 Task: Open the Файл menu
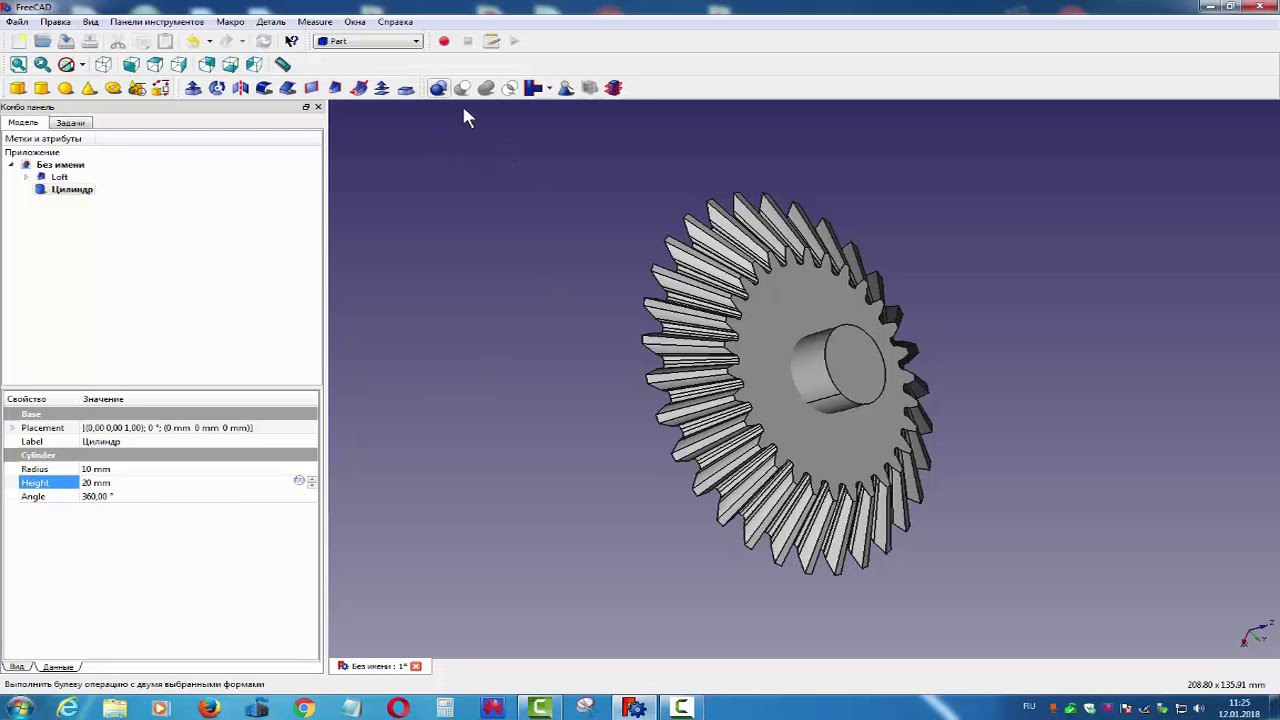pos(17,22)
